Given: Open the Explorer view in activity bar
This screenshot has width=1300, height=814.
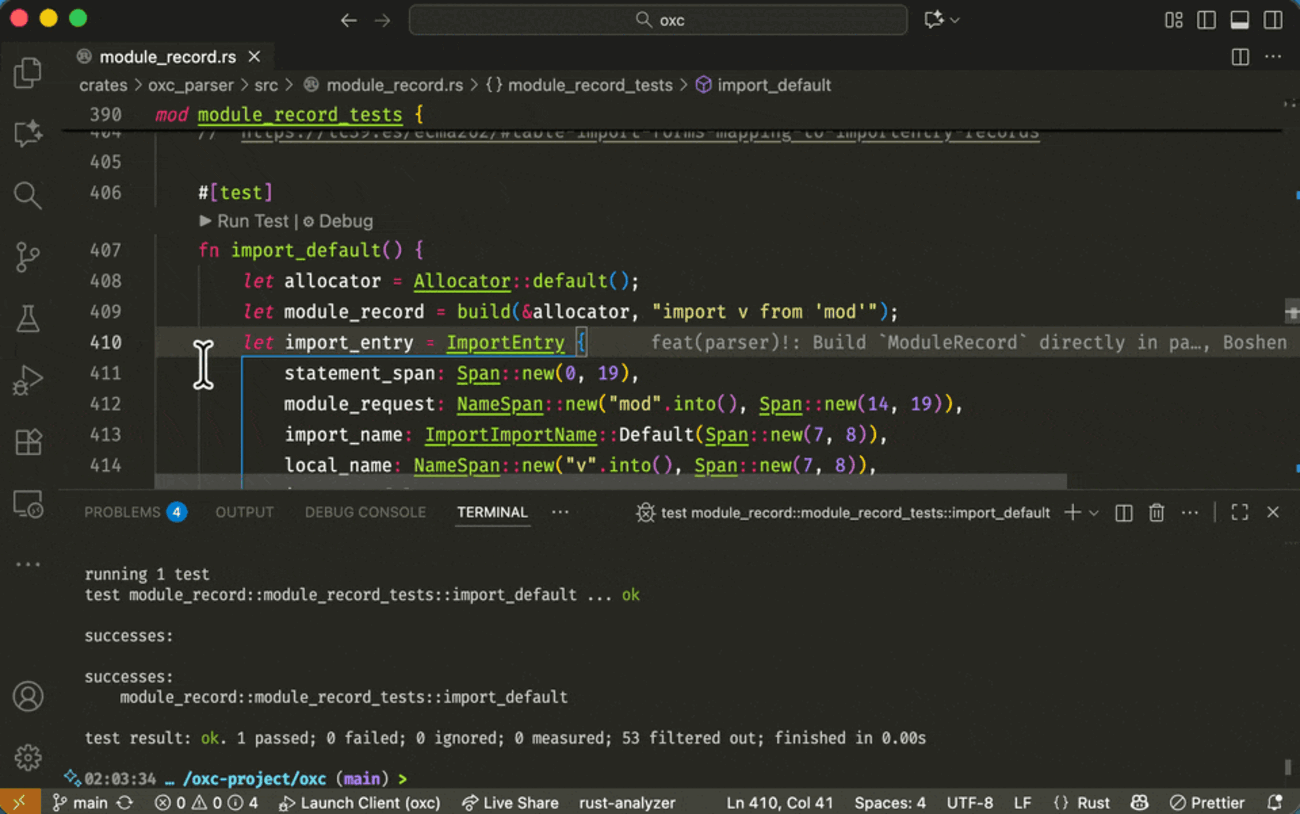Looking at the screenshot, I should tap(28, 73).
